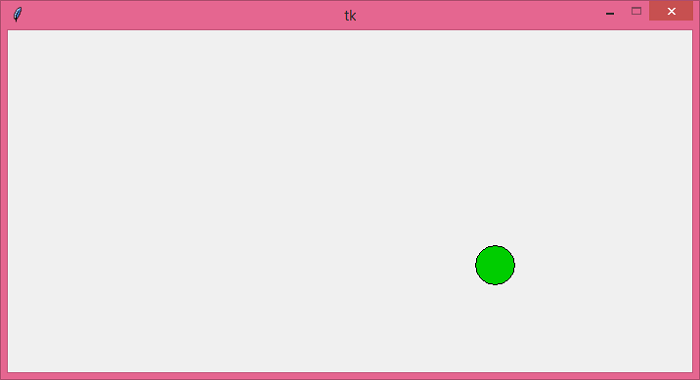Maximize the tk window

636,11
